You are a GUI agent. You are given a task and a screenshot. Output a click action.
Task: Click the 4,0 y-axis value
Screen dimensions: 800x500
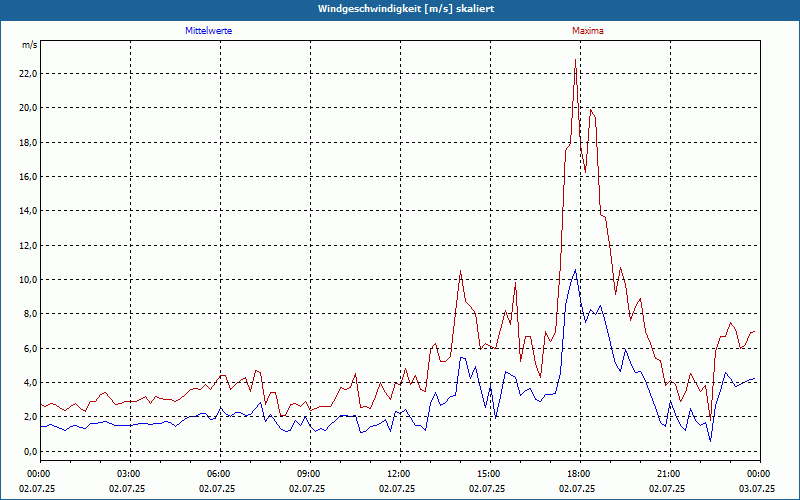(30, 383)
